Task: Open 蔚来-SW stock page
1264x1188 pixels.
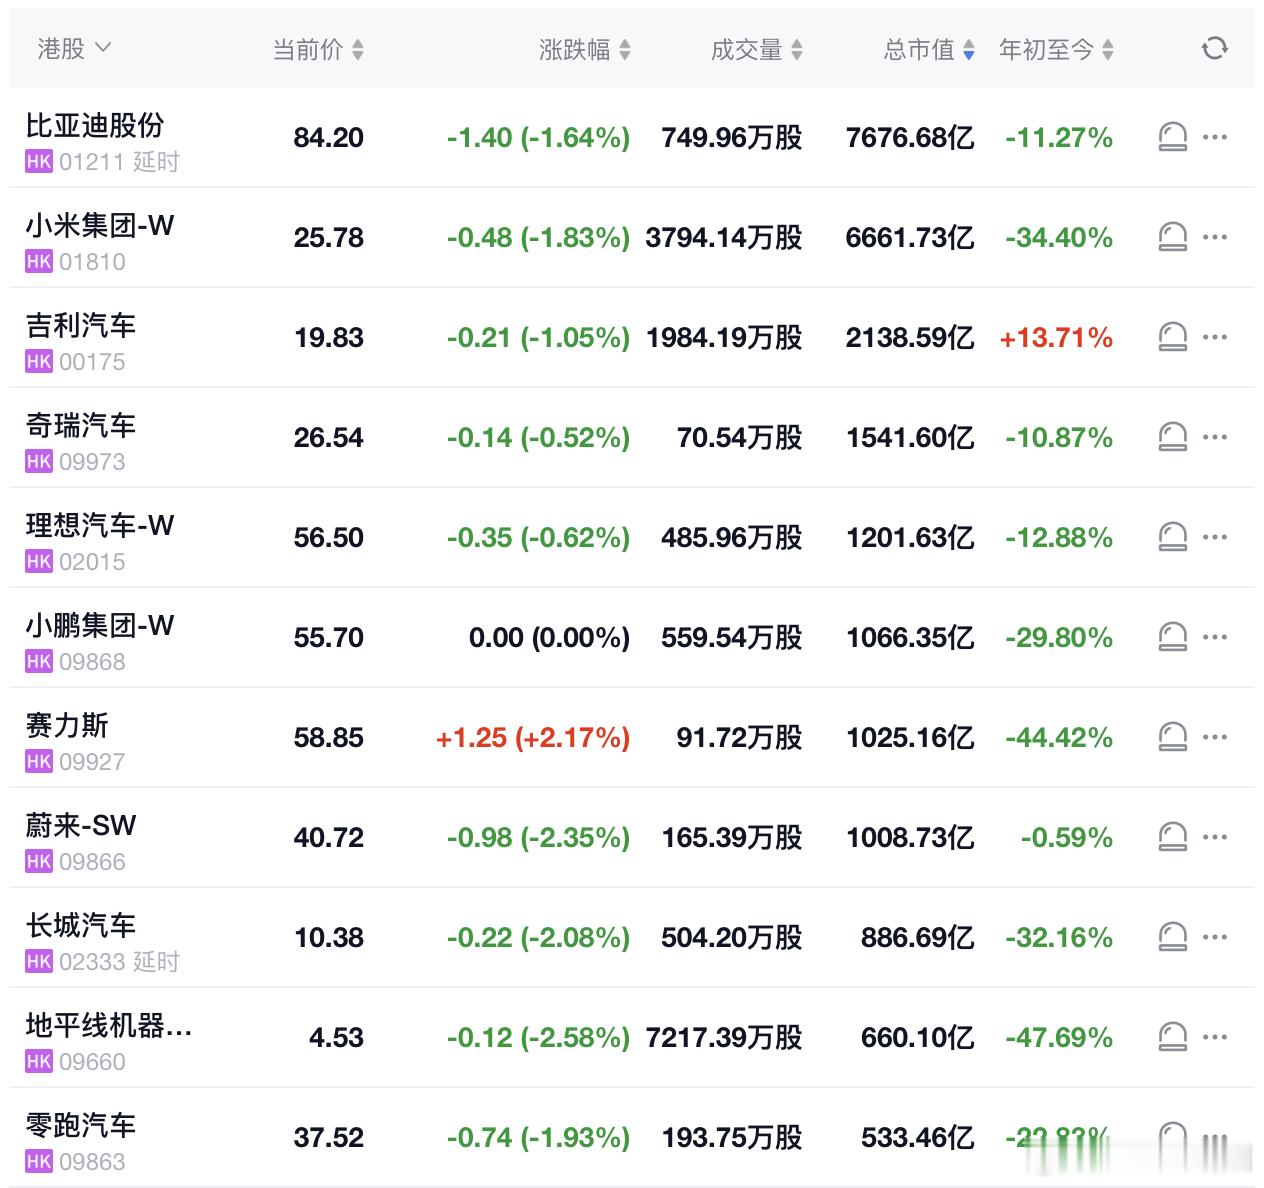Action: (81, 825)
